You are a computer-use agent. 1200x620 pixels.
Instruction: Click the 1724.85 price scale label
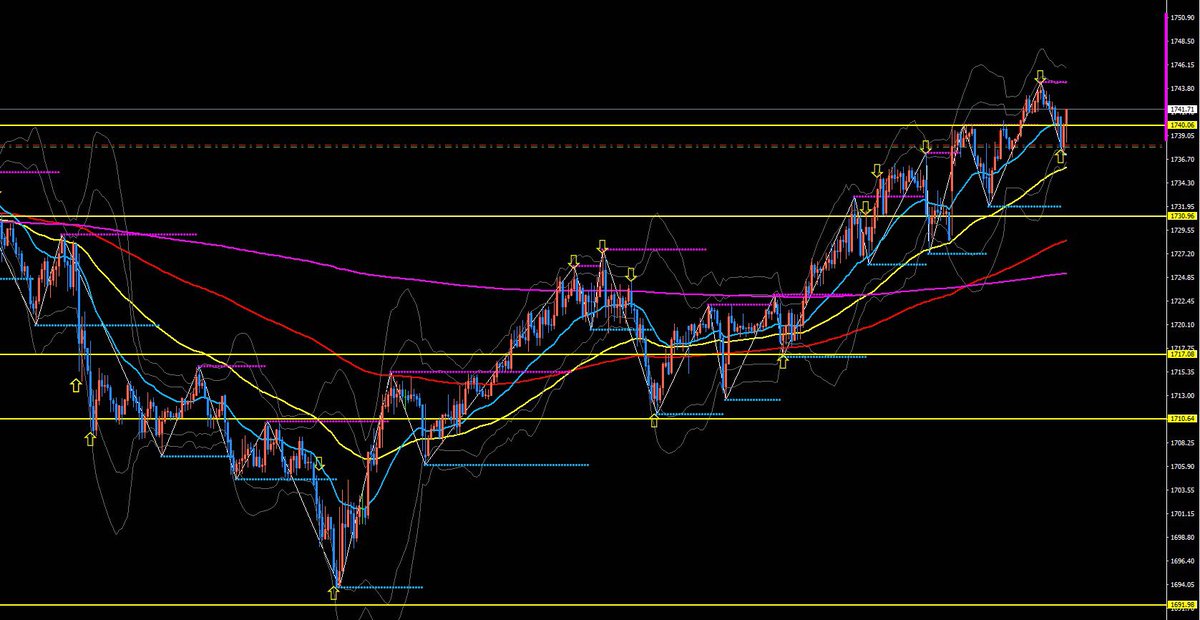1183,278
